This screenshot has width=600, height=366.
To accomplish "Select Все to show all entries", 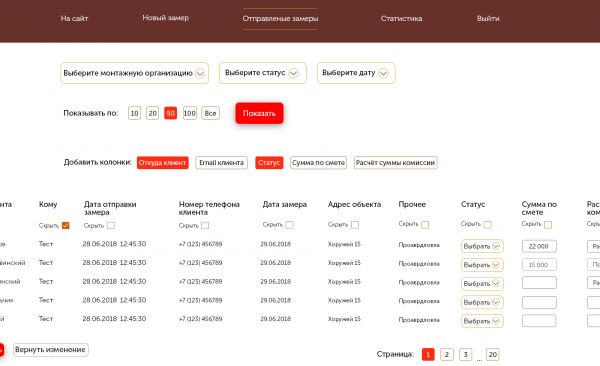I will [210, 113].
